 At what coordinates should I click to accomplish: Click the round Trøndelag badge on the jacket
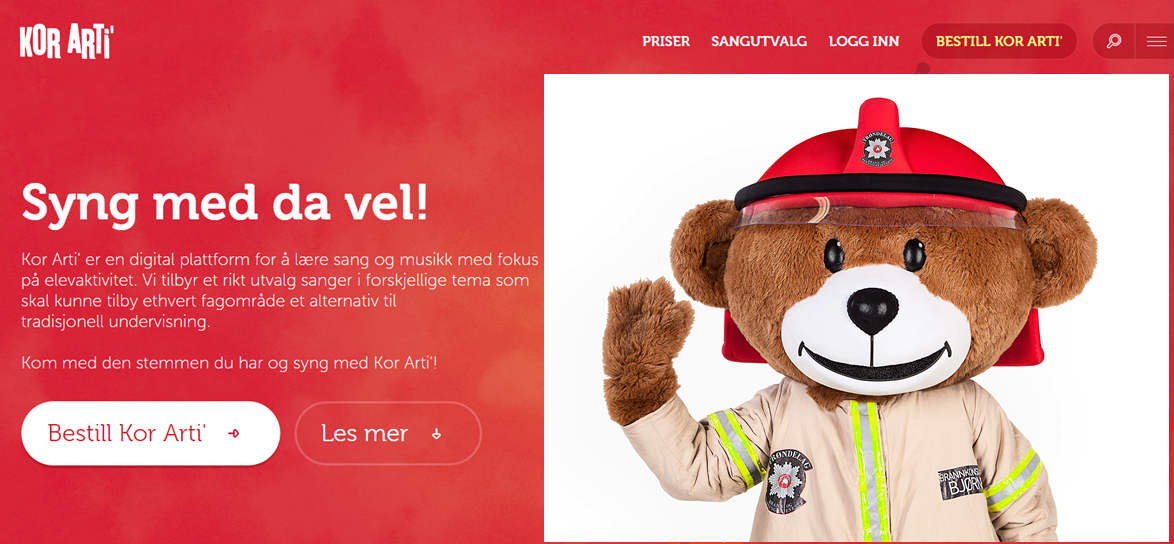click(x=785, y=480)
